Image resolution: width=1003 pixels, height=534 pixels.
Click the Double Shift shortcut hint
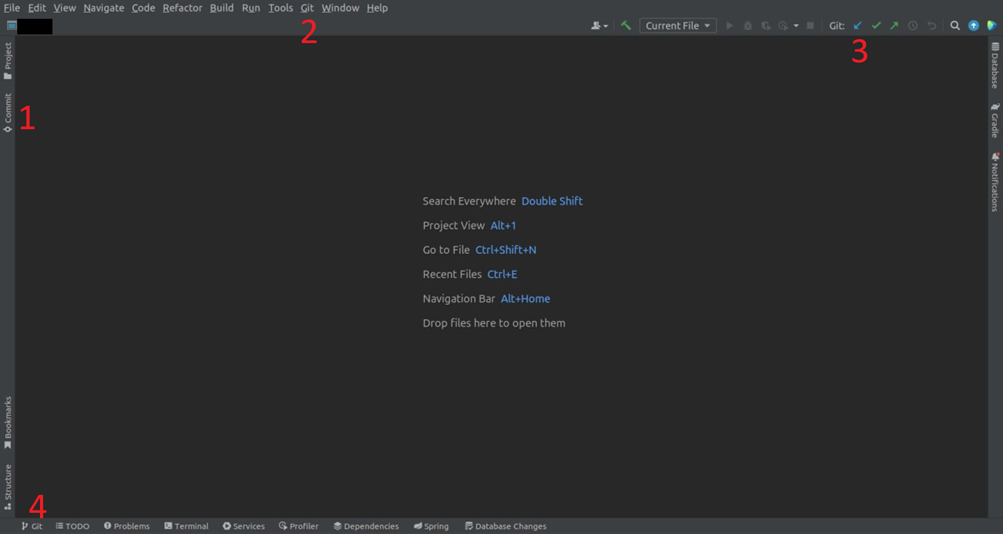552,201
